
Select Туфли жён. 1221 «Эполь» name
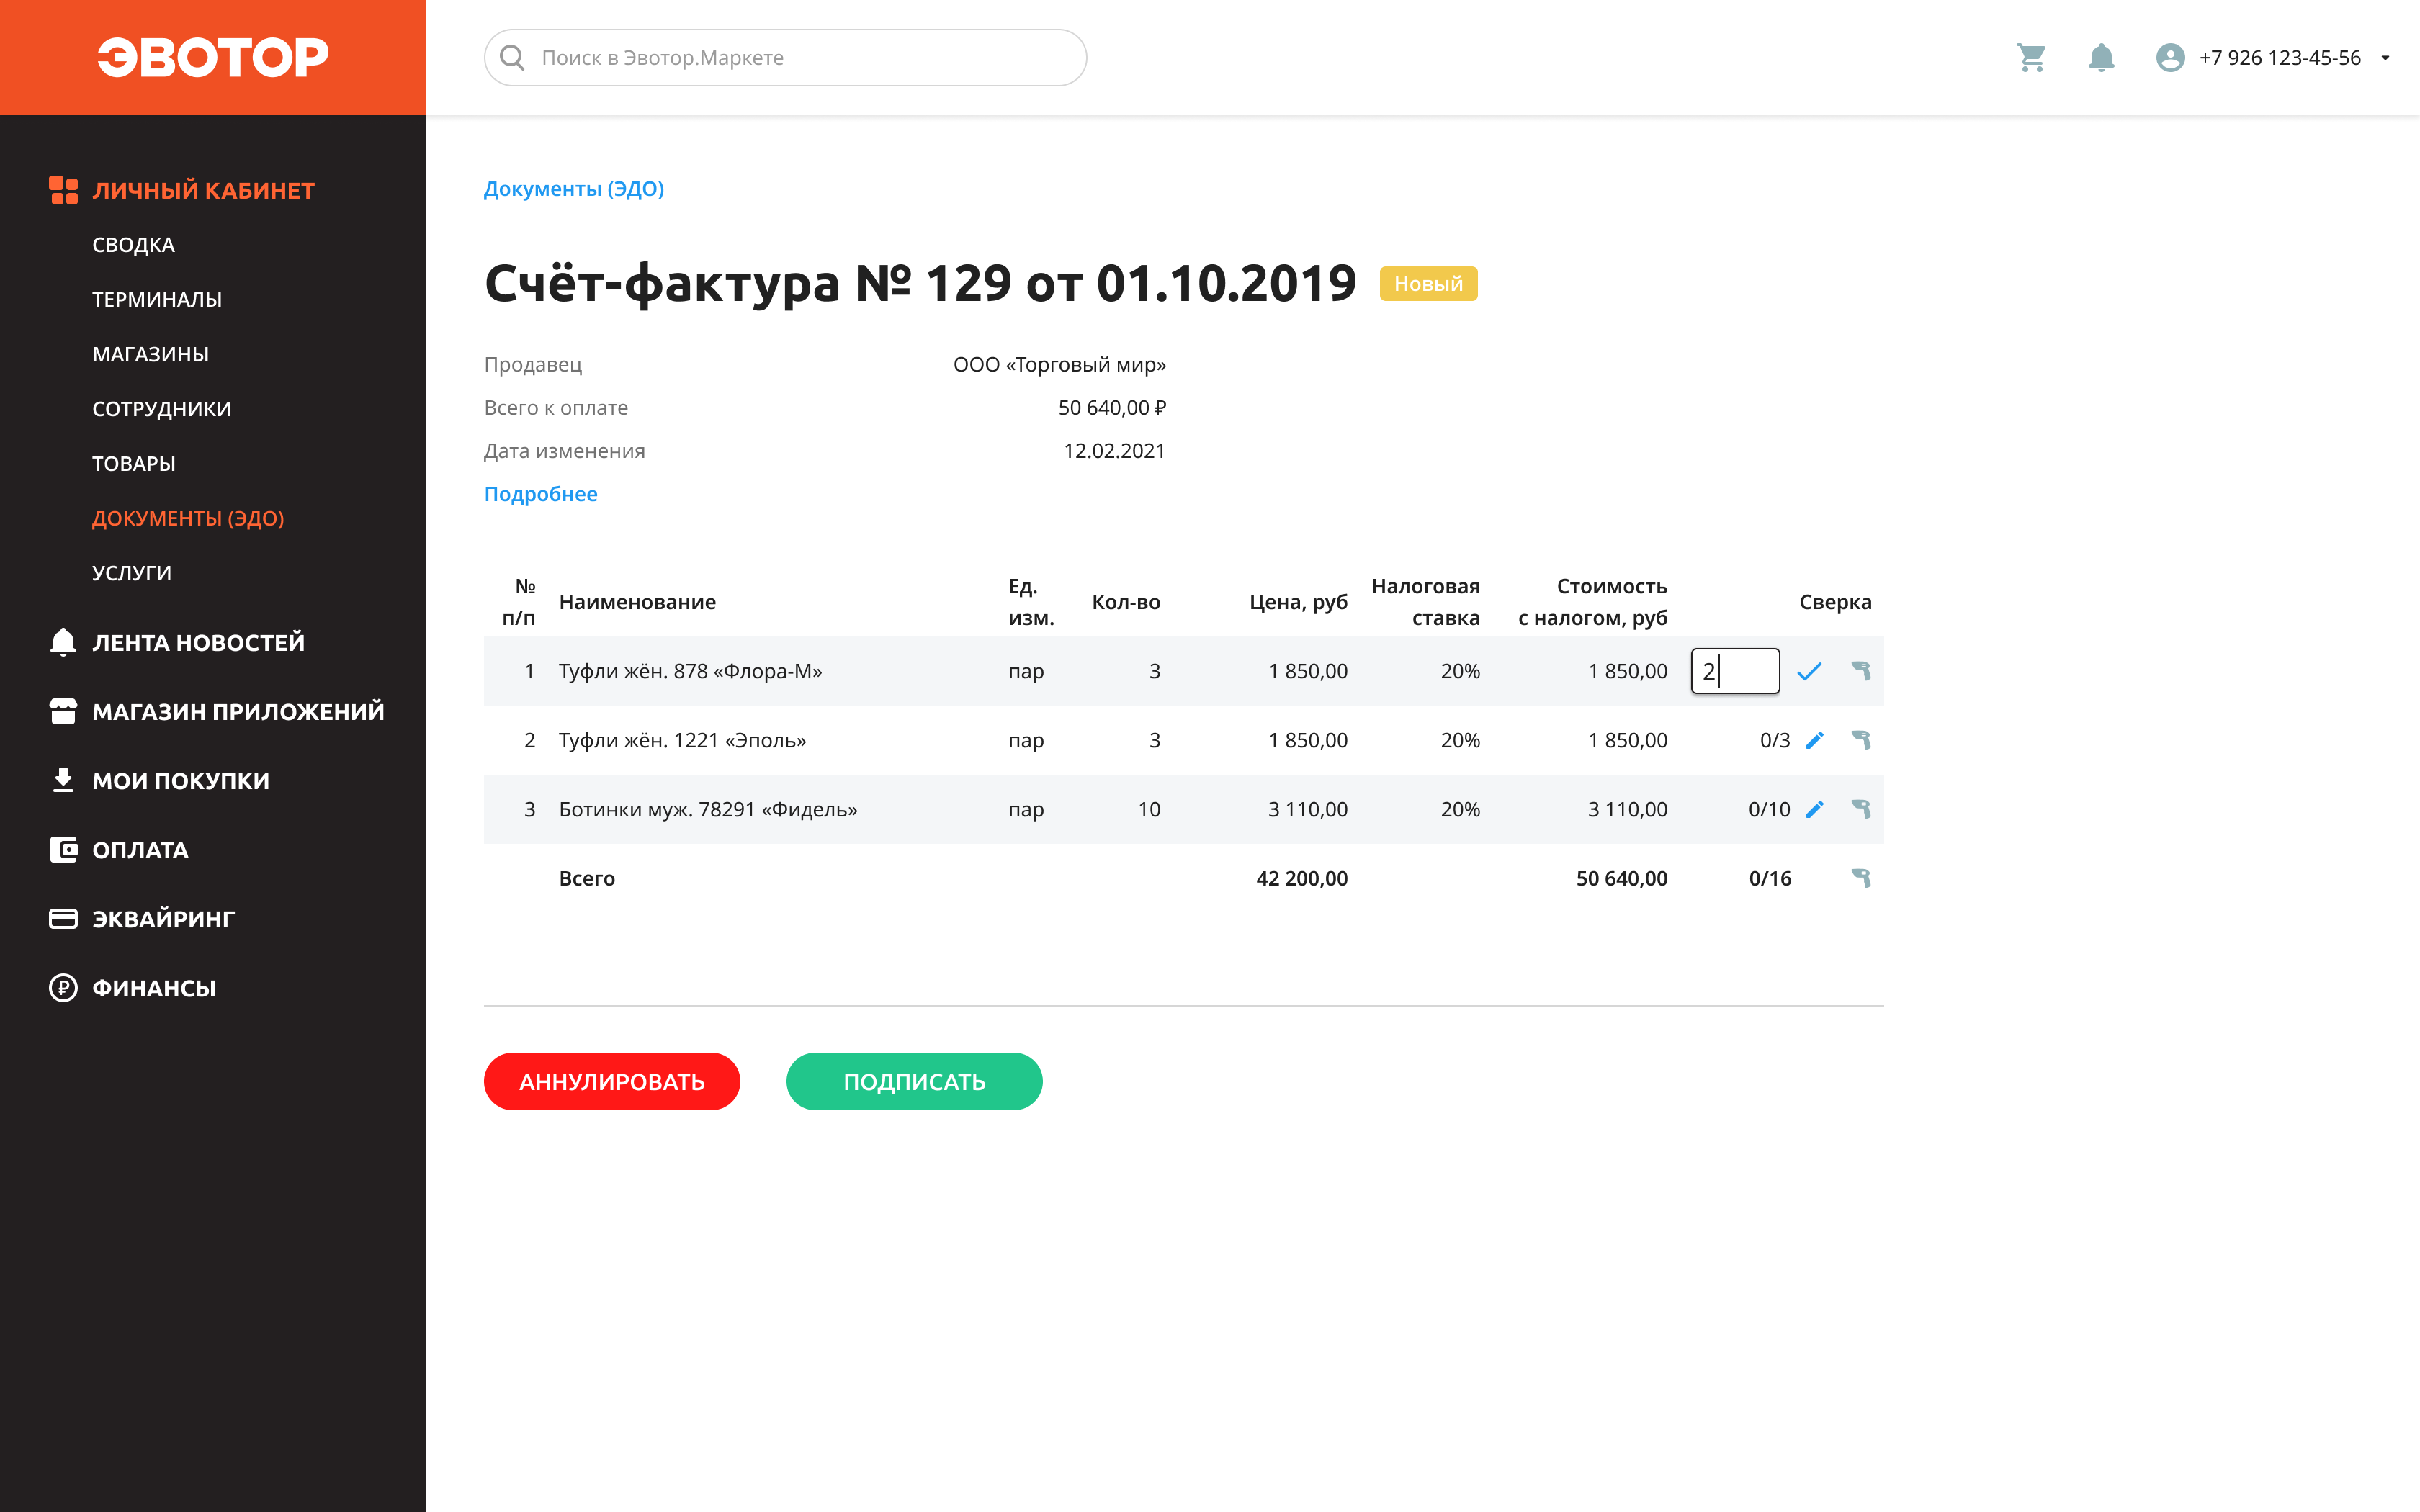pyautogui.click(x=682, y=740)
